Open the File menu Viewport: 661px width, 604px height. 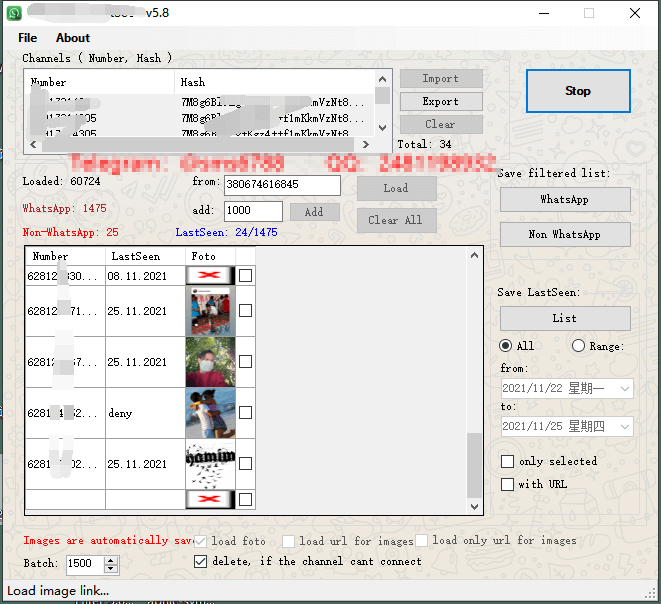(x=27, y=38)
